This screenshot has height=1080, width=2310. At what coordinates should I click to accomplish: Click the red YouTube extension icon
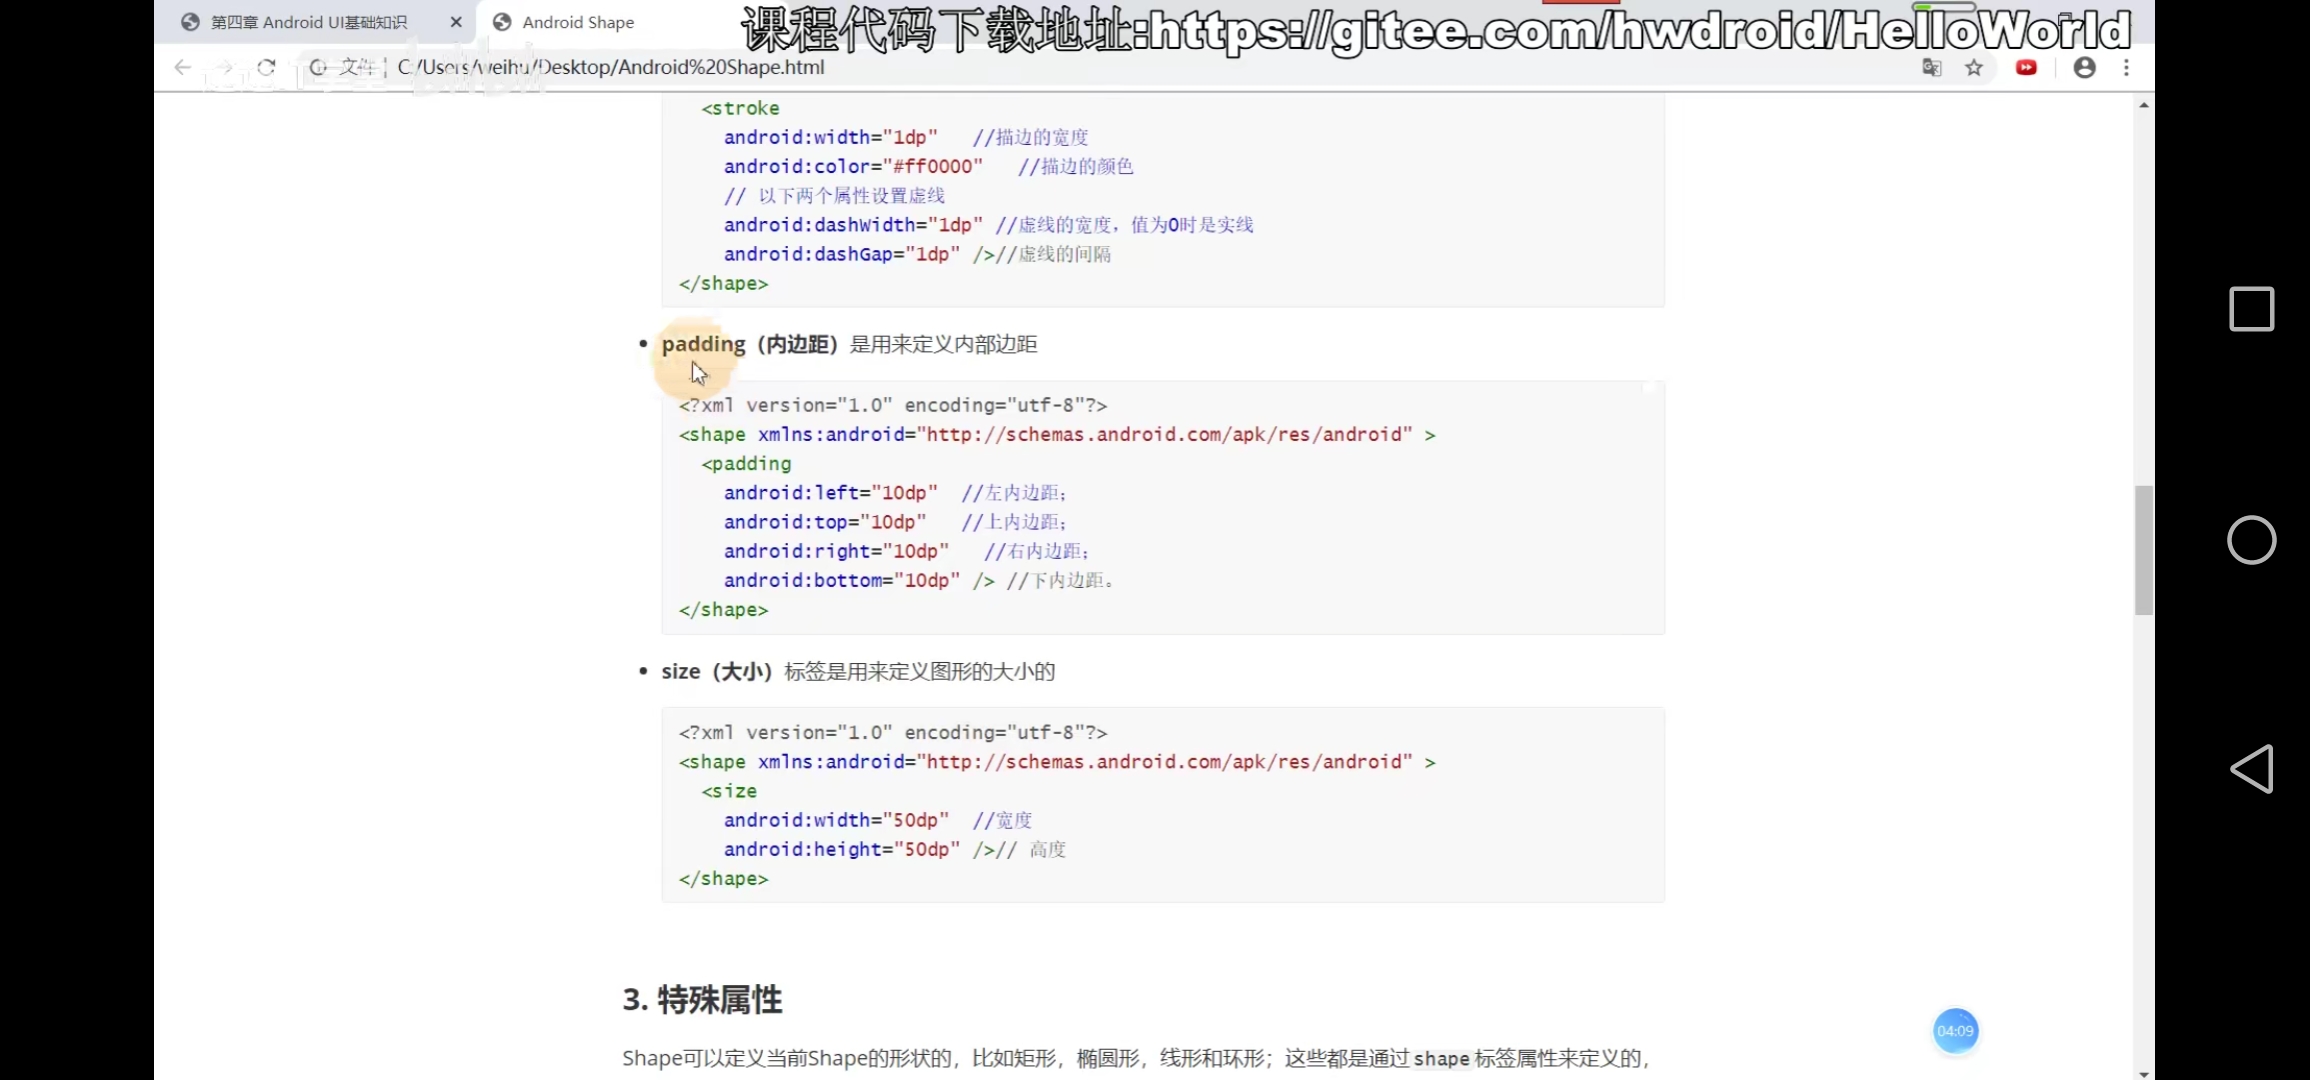pos(2026,67)
